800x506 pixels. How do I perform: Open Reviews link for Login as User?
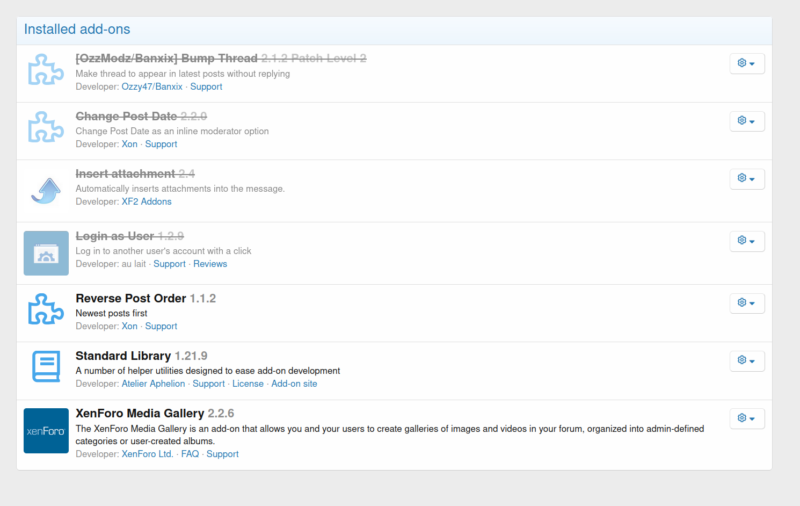click(210, 264)
